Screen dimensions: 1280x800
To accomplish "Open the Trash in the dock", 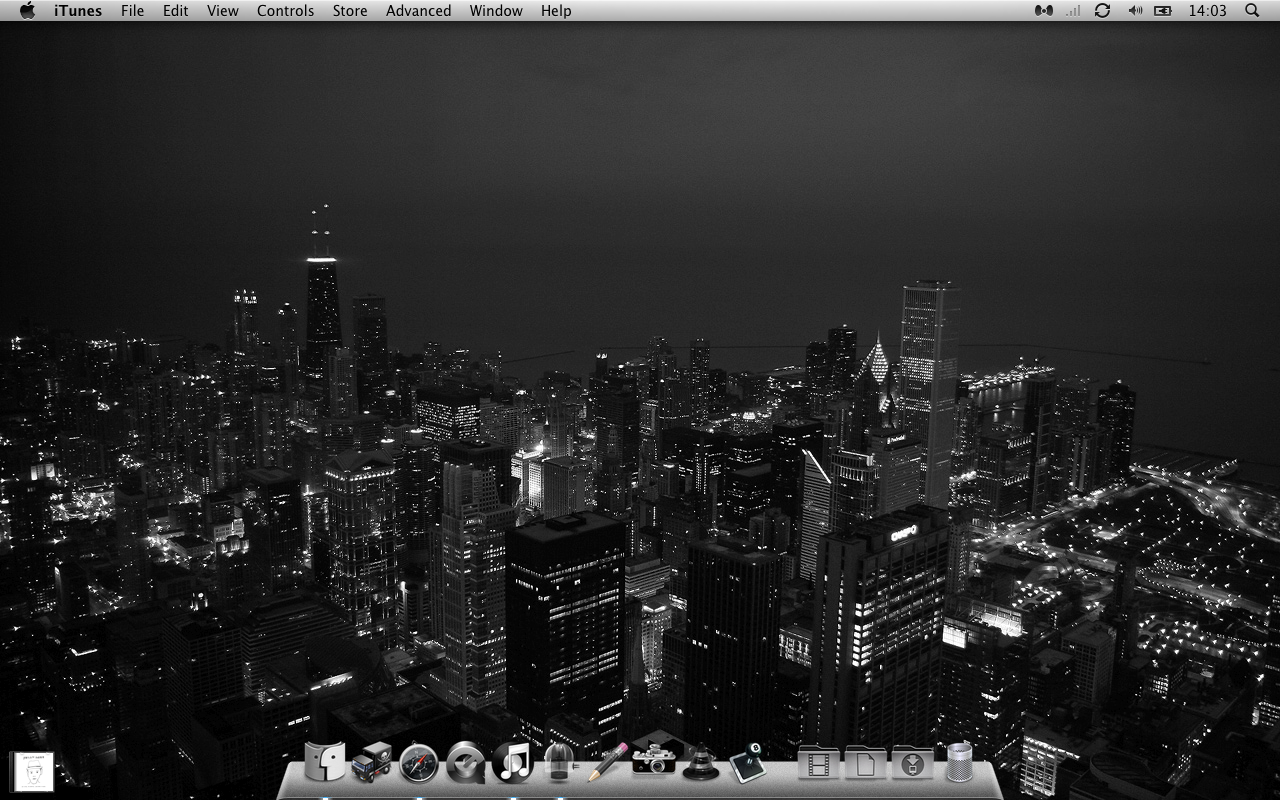I will (959, 763).
